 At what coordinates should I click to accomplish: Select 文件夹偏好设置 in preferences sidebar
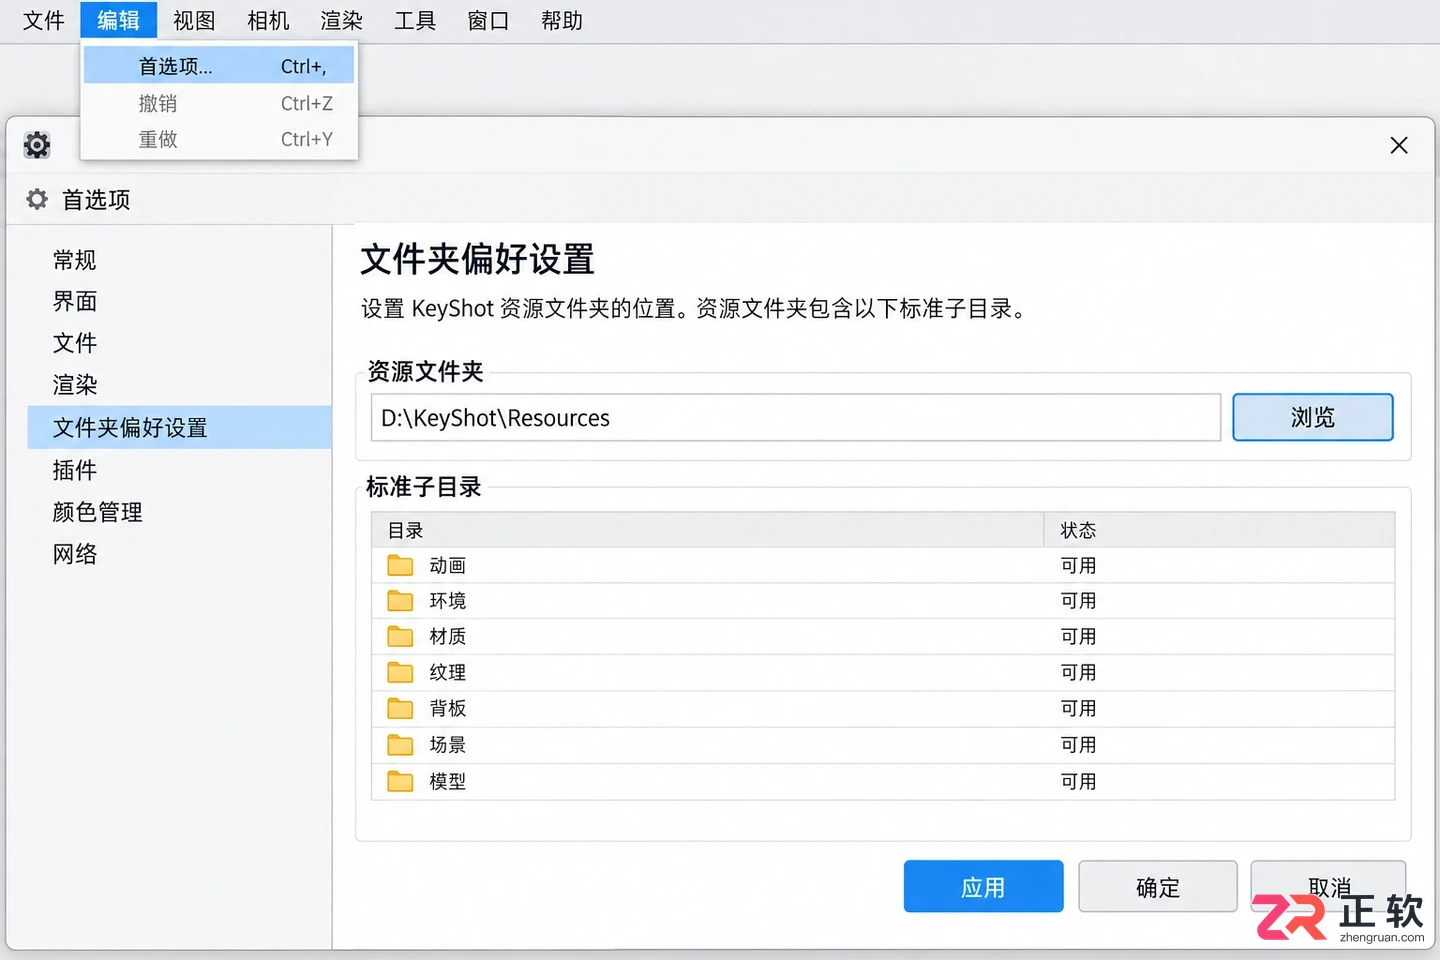point(180,427)
